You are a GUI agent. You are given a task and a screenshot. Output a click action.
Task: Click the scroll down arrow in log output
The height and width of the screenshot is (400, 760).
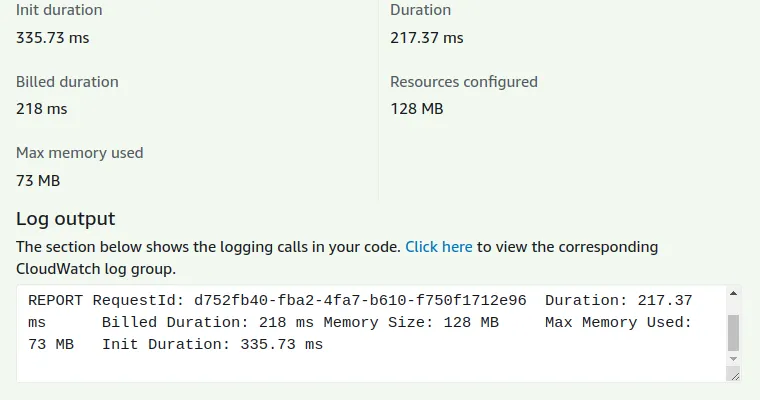(734, 358)
